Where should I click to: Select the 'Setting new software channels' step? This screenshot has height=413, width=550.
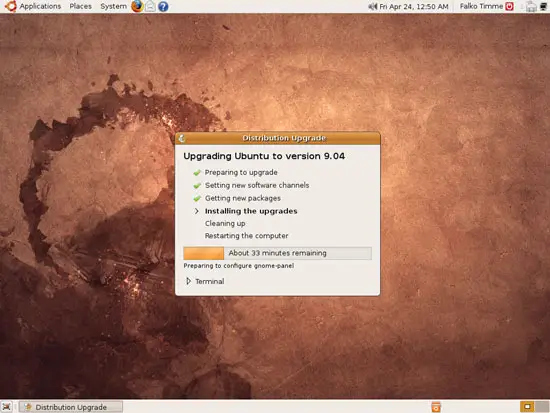257,185
